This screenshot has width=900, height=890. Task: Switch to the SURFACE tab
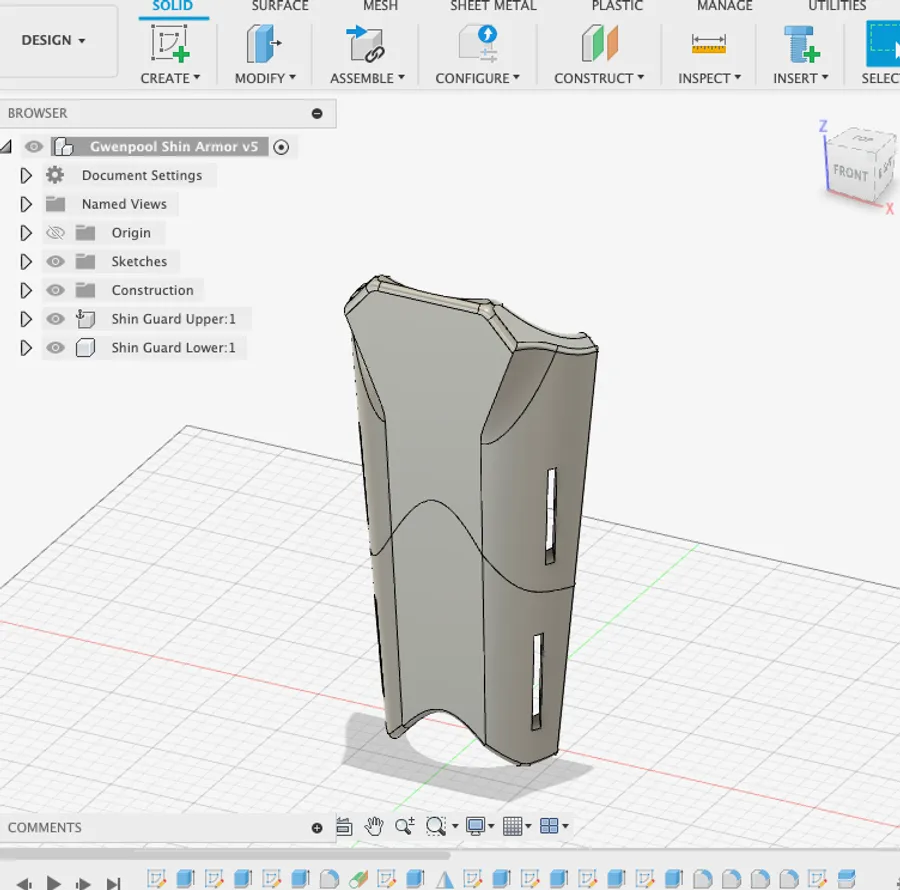click(x=280, y=6)
